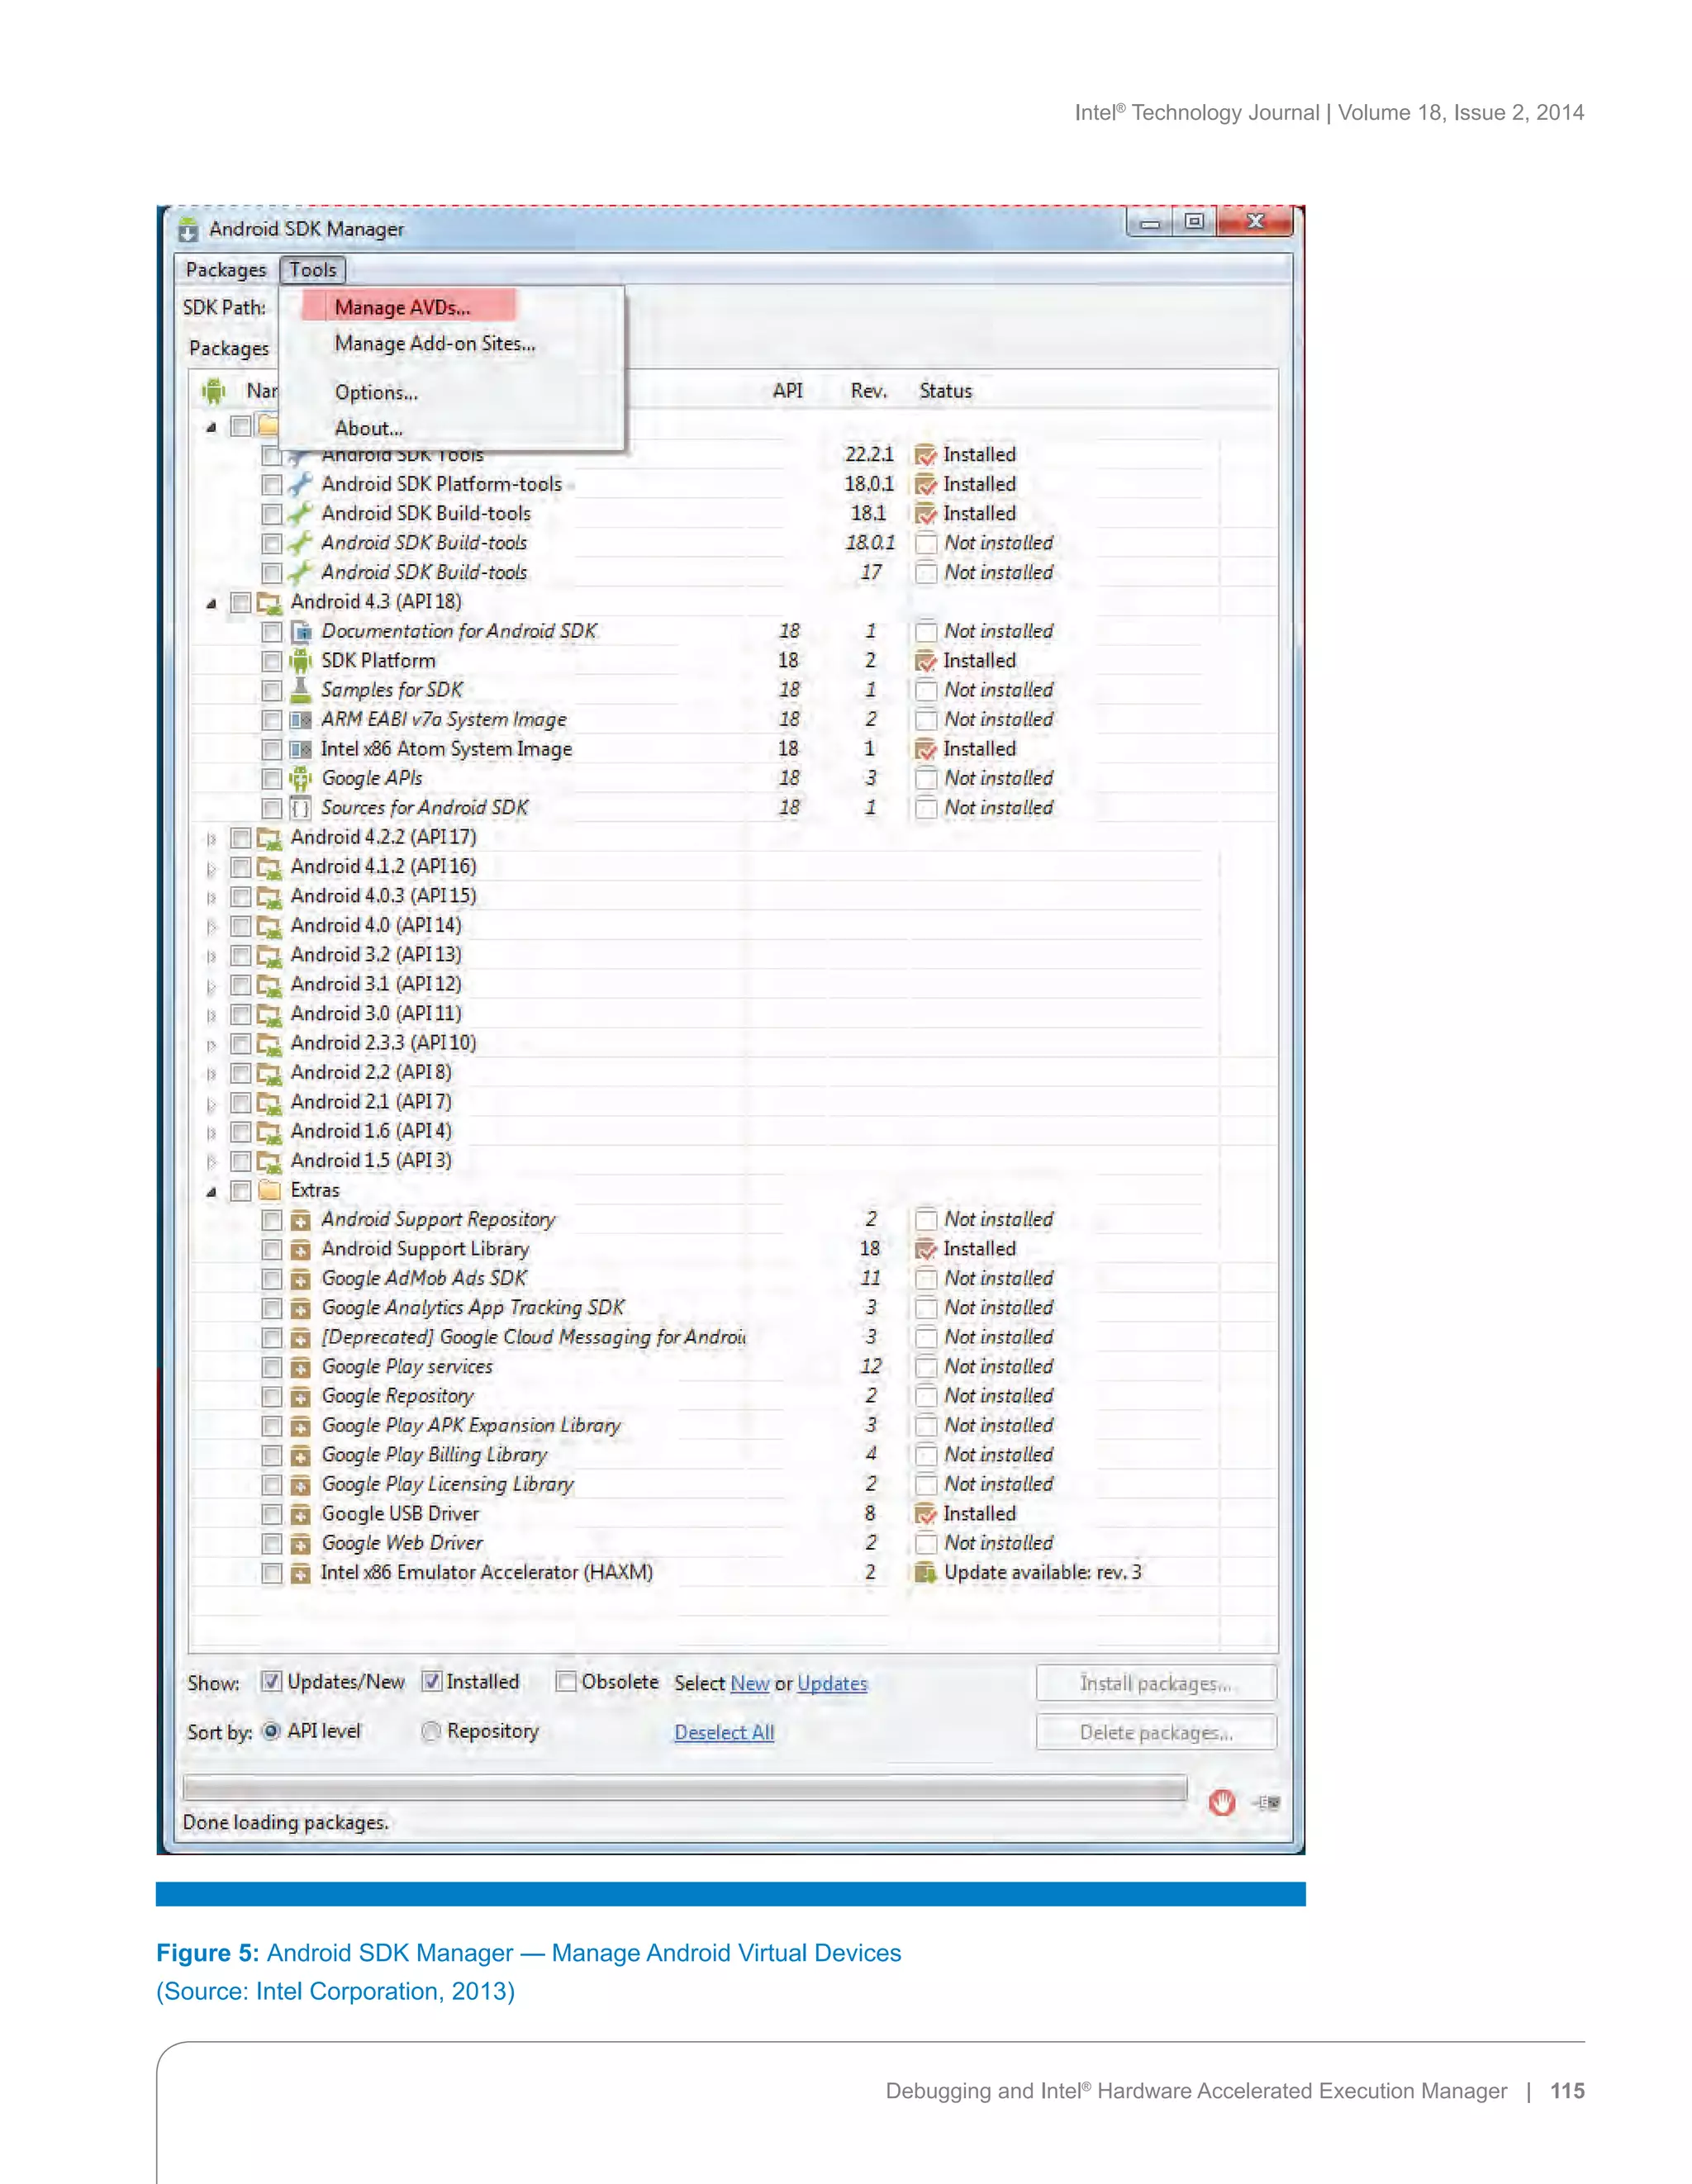The width and height of the screenshot is (1692, 2184).
Task: Check the Android 4.3 (API 18) group checkbox
Action: pos(240,602)
